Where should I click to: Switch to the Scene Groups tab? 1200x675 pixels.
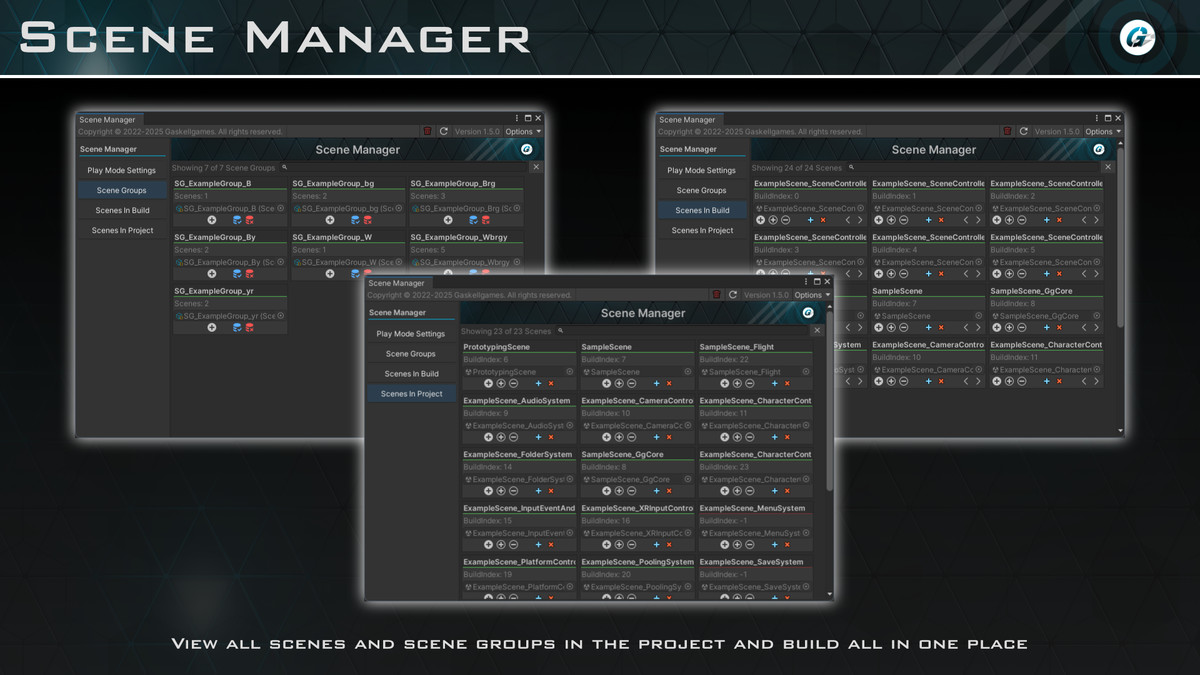[411, 354]
